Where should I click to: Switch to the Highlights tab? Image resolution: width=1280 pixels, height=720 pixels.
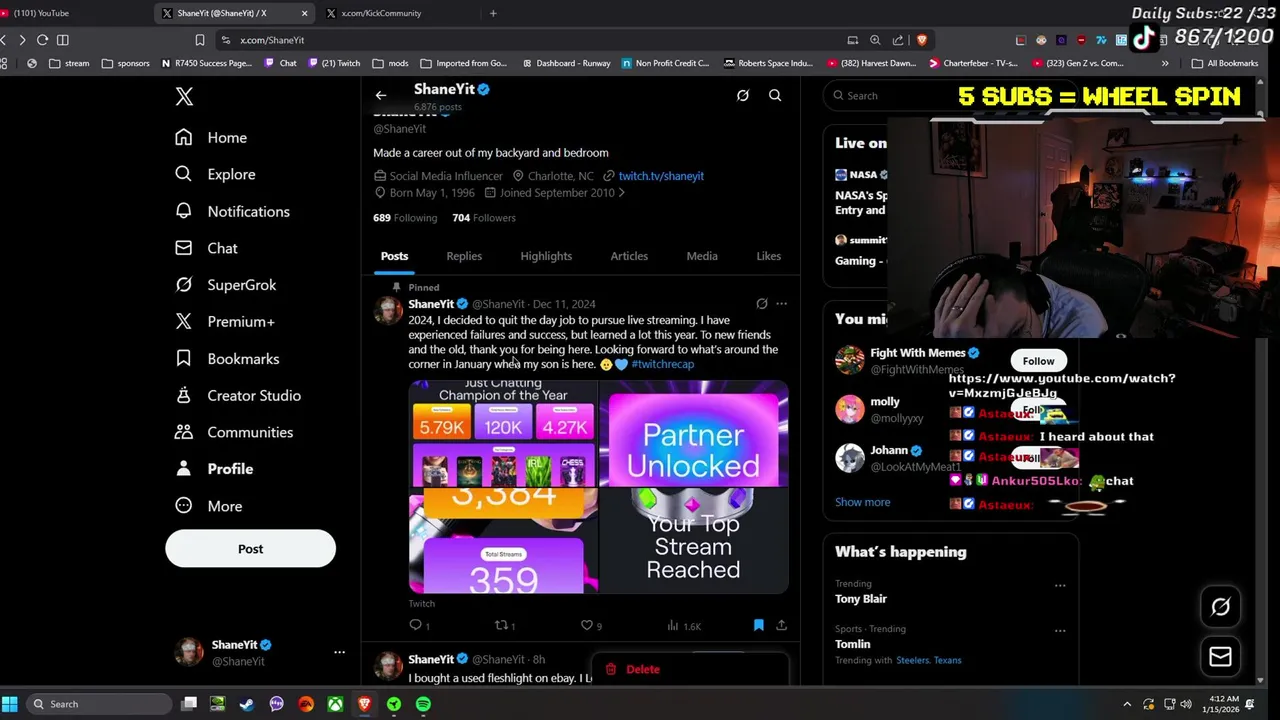[546, 256]
